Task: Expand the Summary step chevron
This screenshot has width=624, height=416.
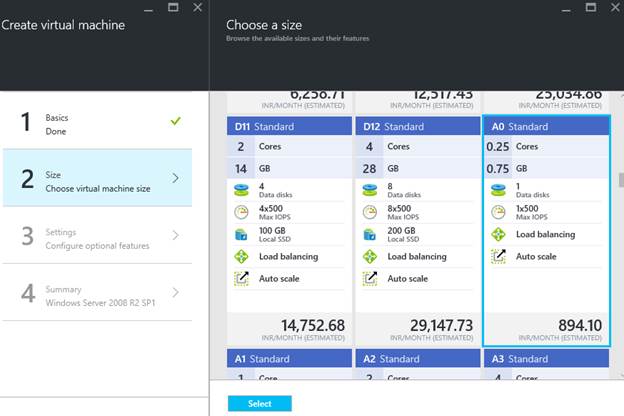Action: pyautogui.click(x=176, y=293)
